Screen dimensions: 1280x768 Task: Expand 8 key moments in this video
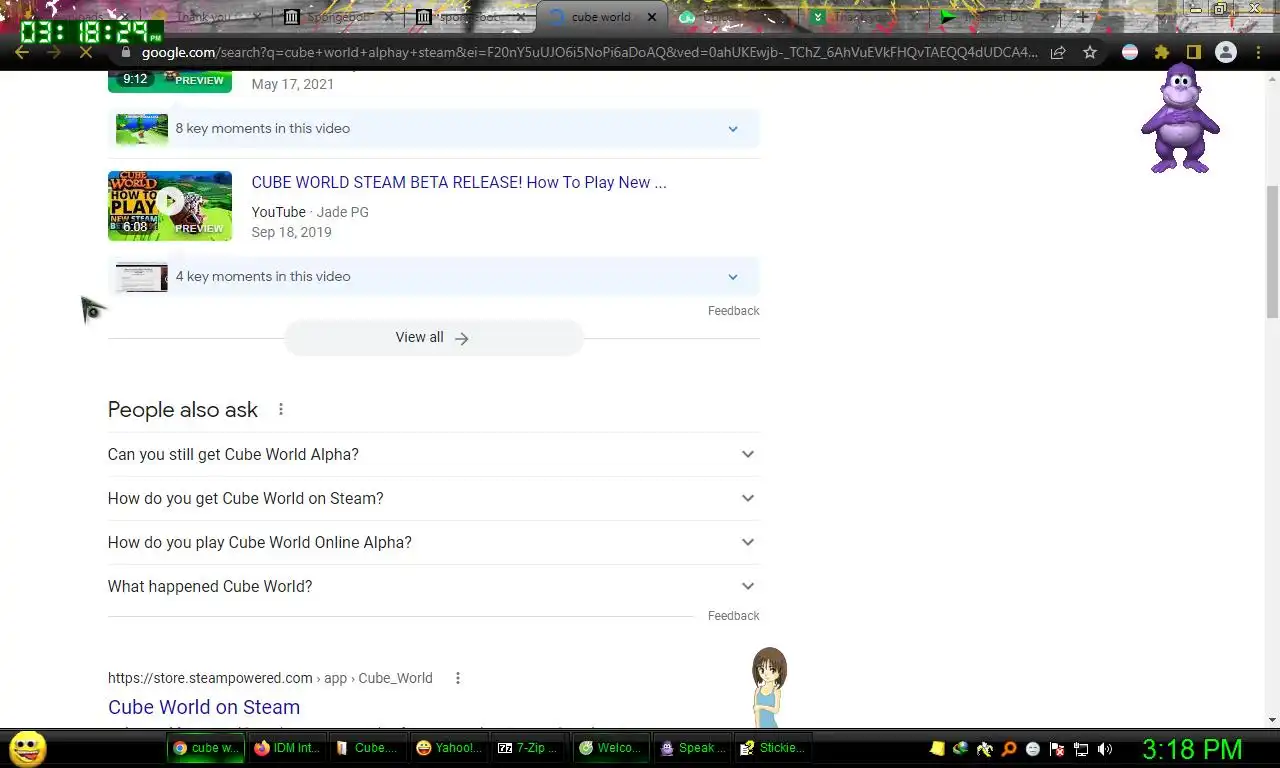coord(434,129)
